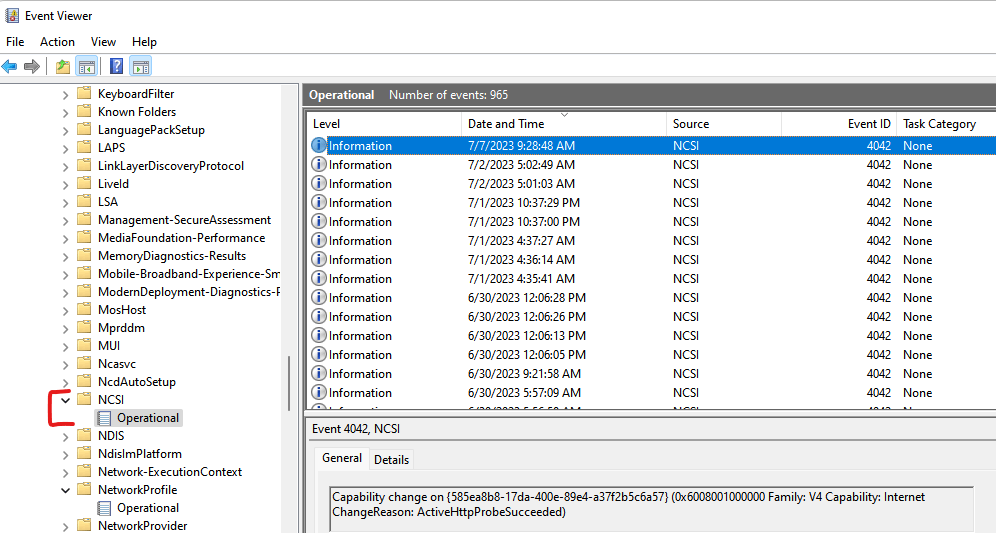Click the NDIS folder icon
Image resolution: width=996 pixels, height=533 pixels.
point(84,436)
